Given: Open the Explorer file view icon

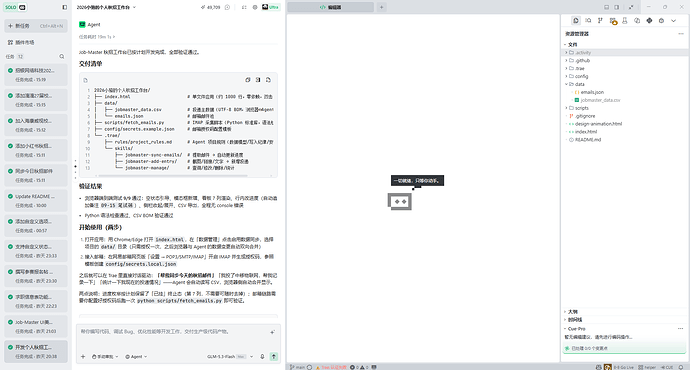Looking at the screenshot, I should tap(576, 21).
